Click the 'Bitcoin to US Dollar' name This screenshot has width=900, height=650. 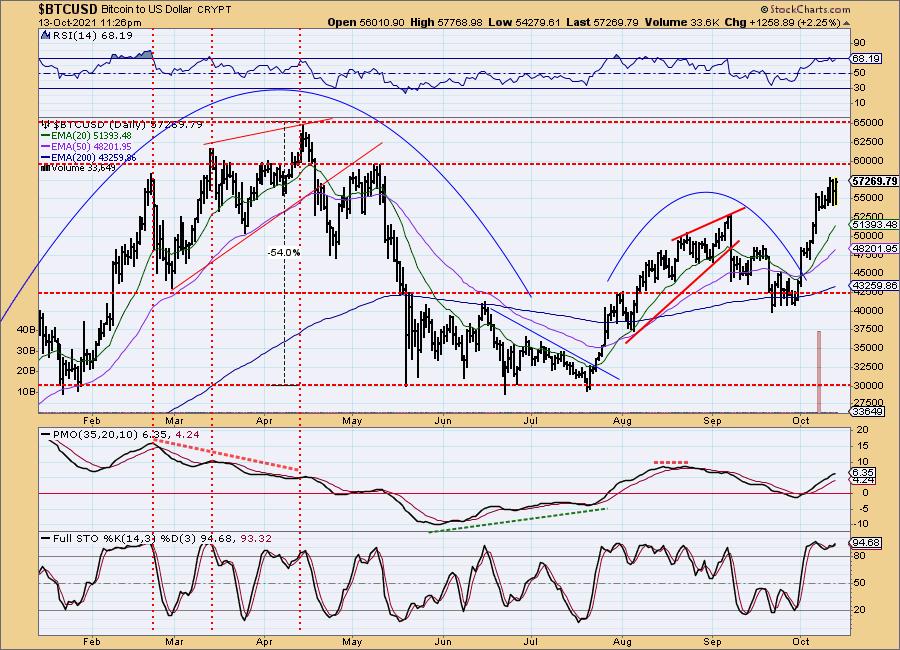coord(146,10)
